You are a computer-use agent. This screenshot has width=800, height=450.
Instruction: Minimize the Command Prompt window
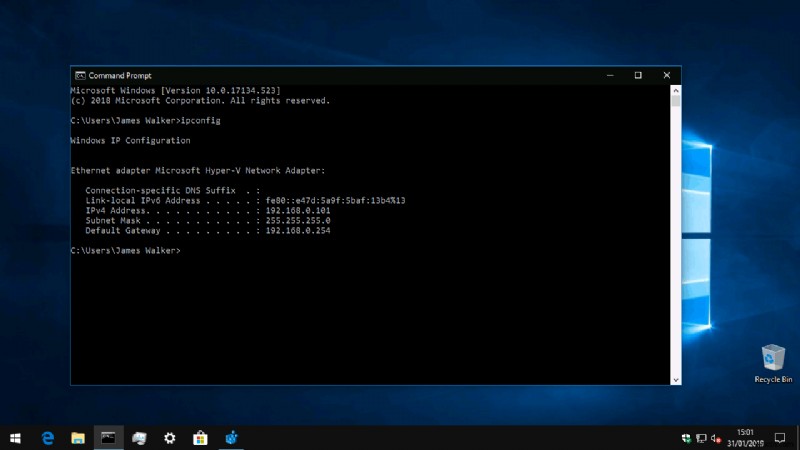pyautogui.click(x=610, y=75)
